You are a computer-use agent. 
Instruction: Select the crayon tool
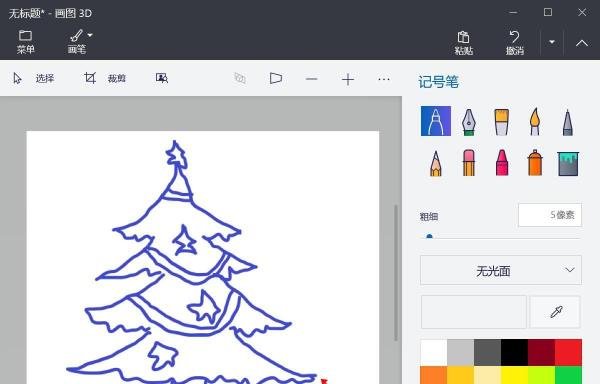(502, 163)
